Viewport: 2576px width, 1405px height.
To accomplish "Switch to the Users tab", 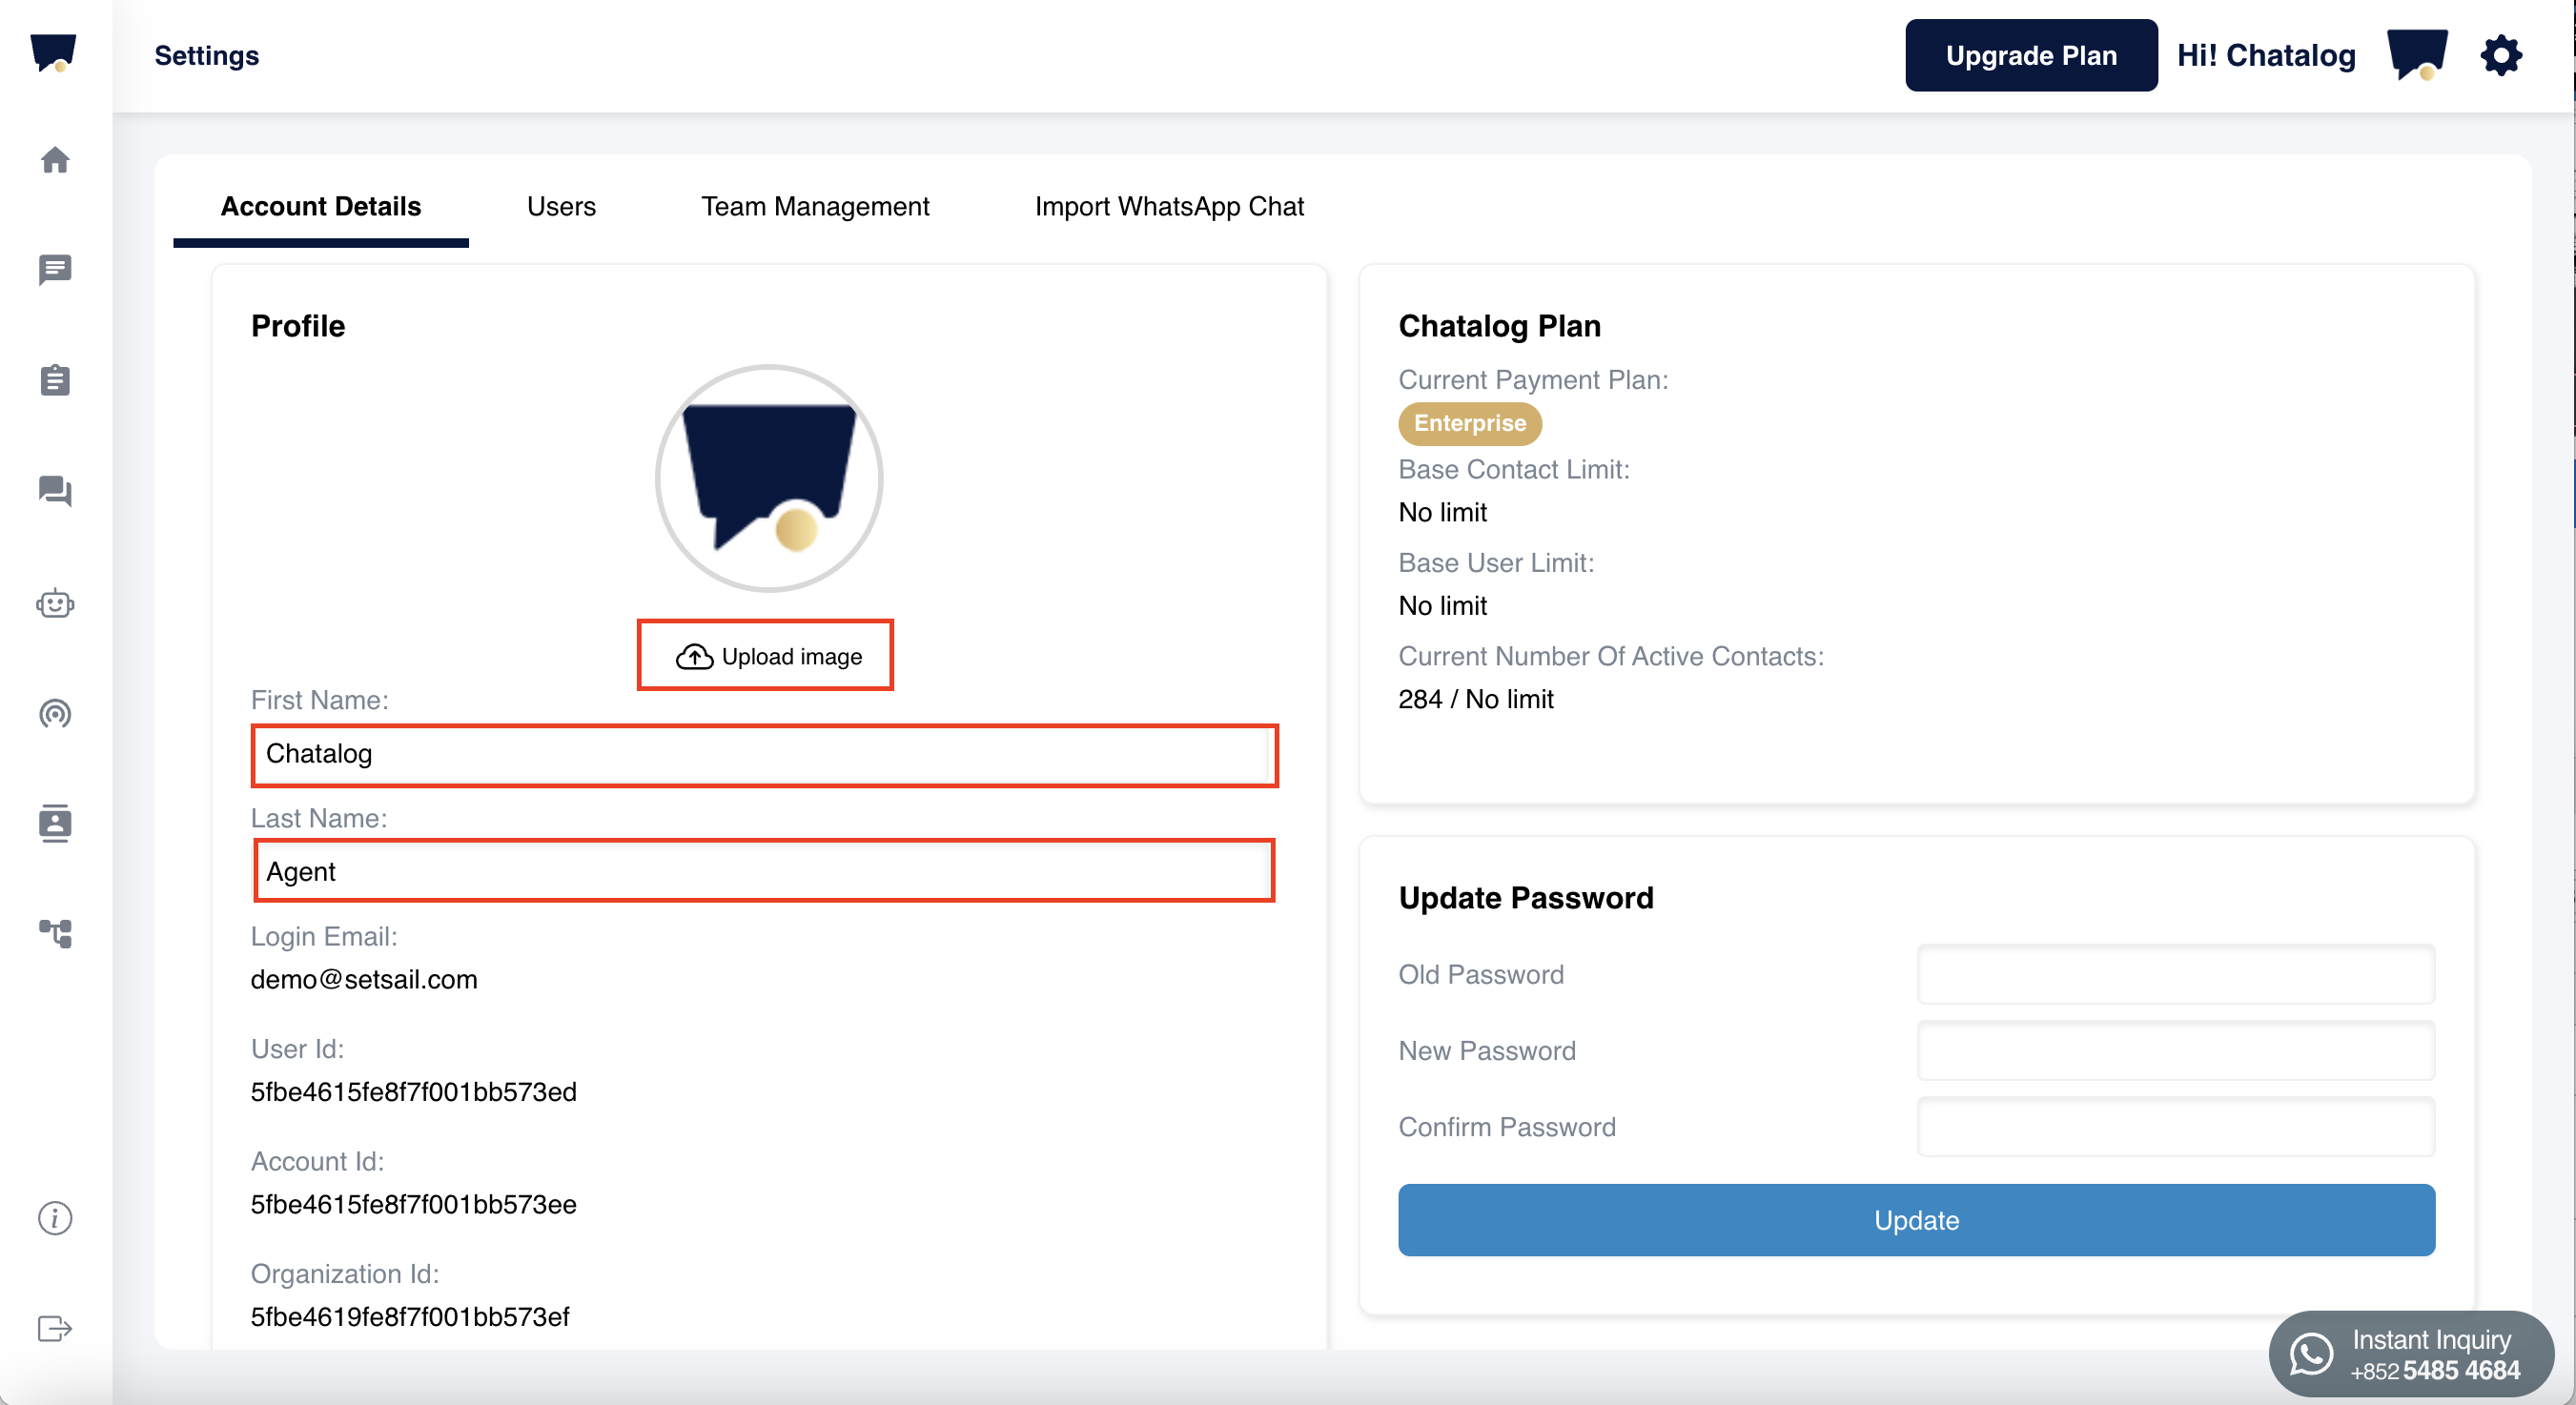I will [561, 206].
